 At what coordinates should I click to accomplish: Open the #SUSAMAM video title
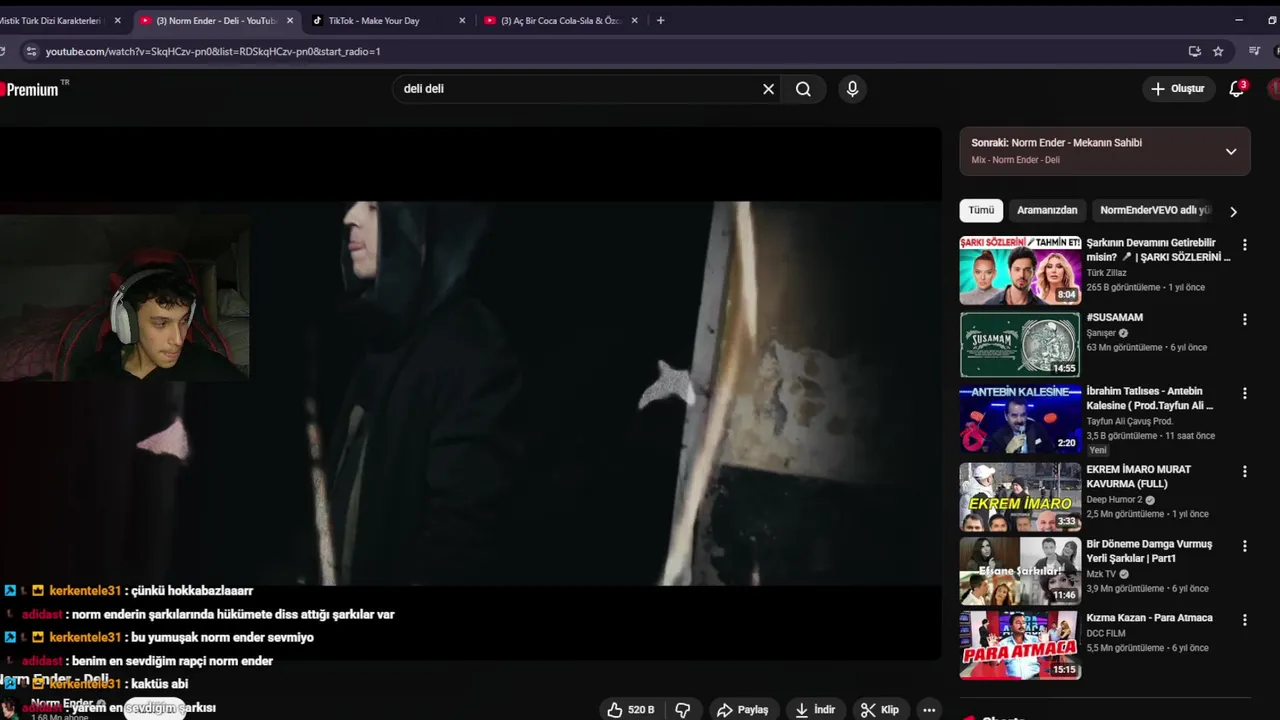pos(1114,318)
